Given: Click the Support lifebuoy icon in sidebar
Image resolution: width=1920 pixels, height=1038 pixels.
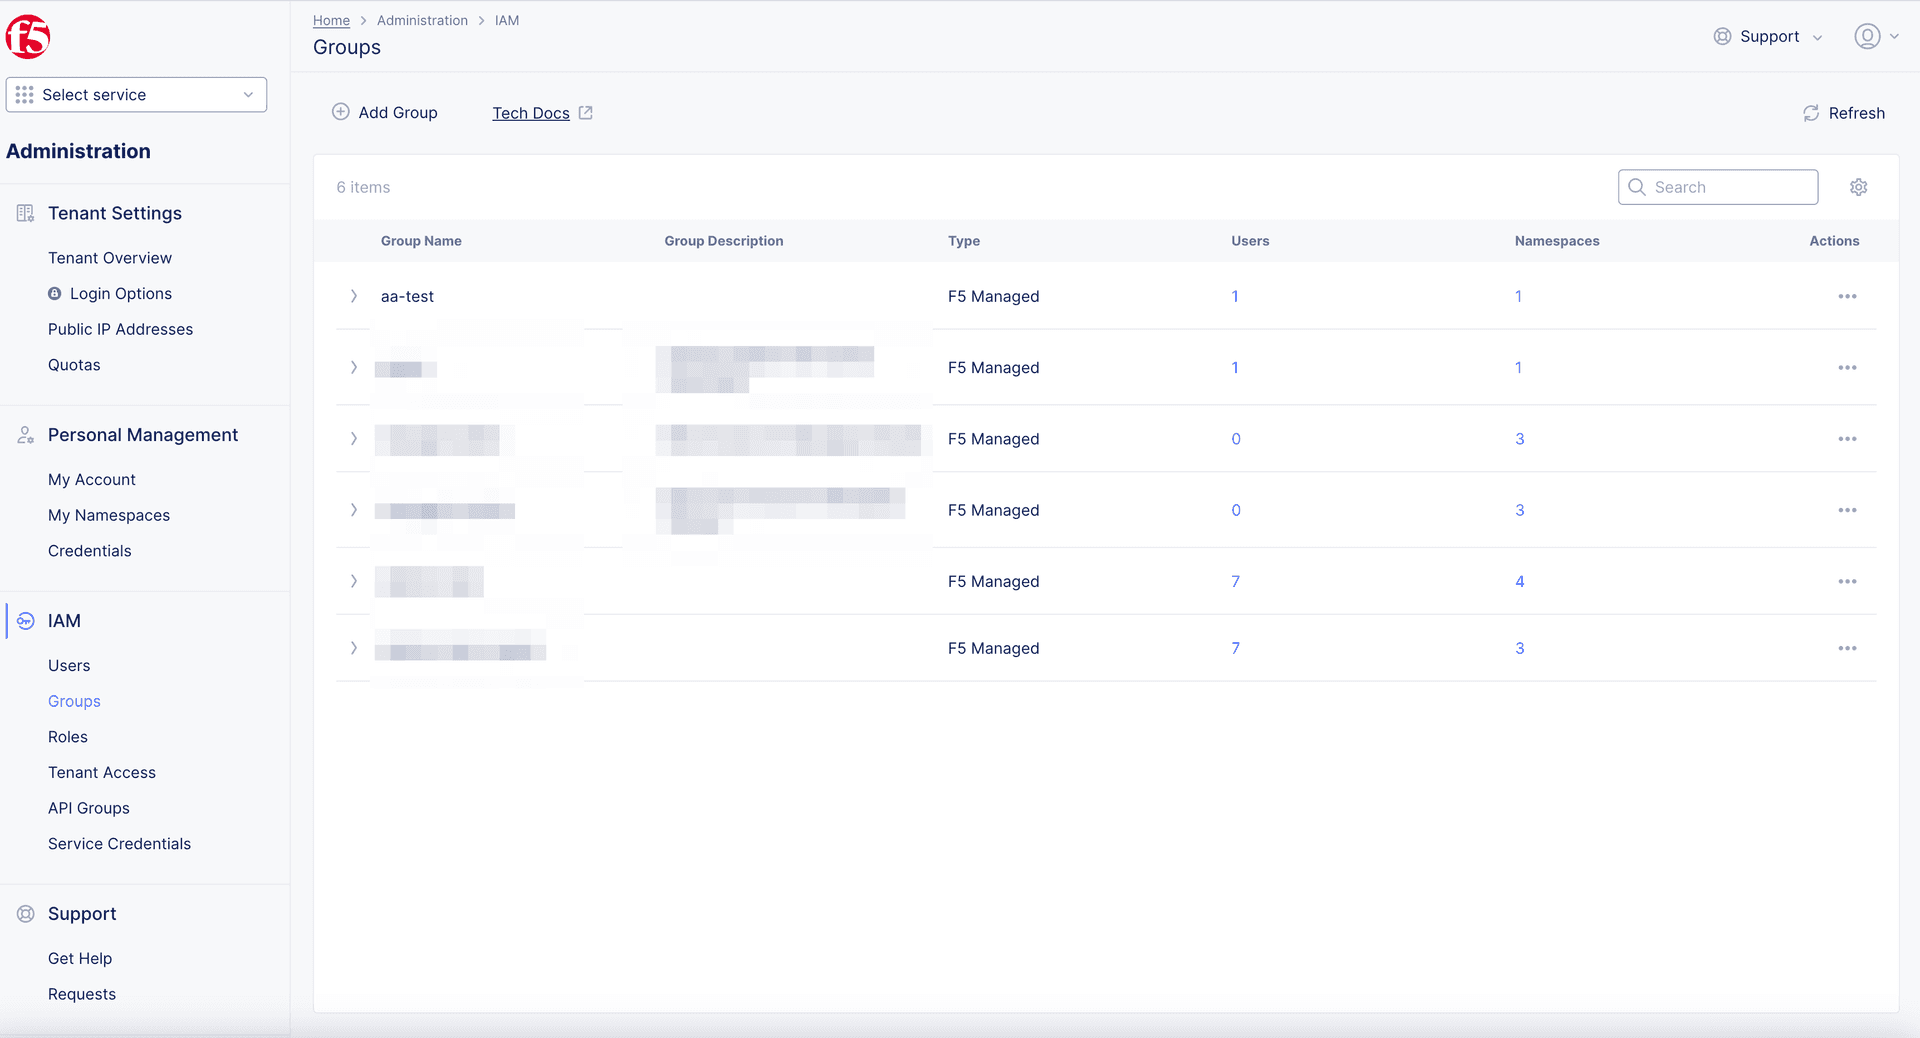Looking at the screenshot, I should point(26,914).
